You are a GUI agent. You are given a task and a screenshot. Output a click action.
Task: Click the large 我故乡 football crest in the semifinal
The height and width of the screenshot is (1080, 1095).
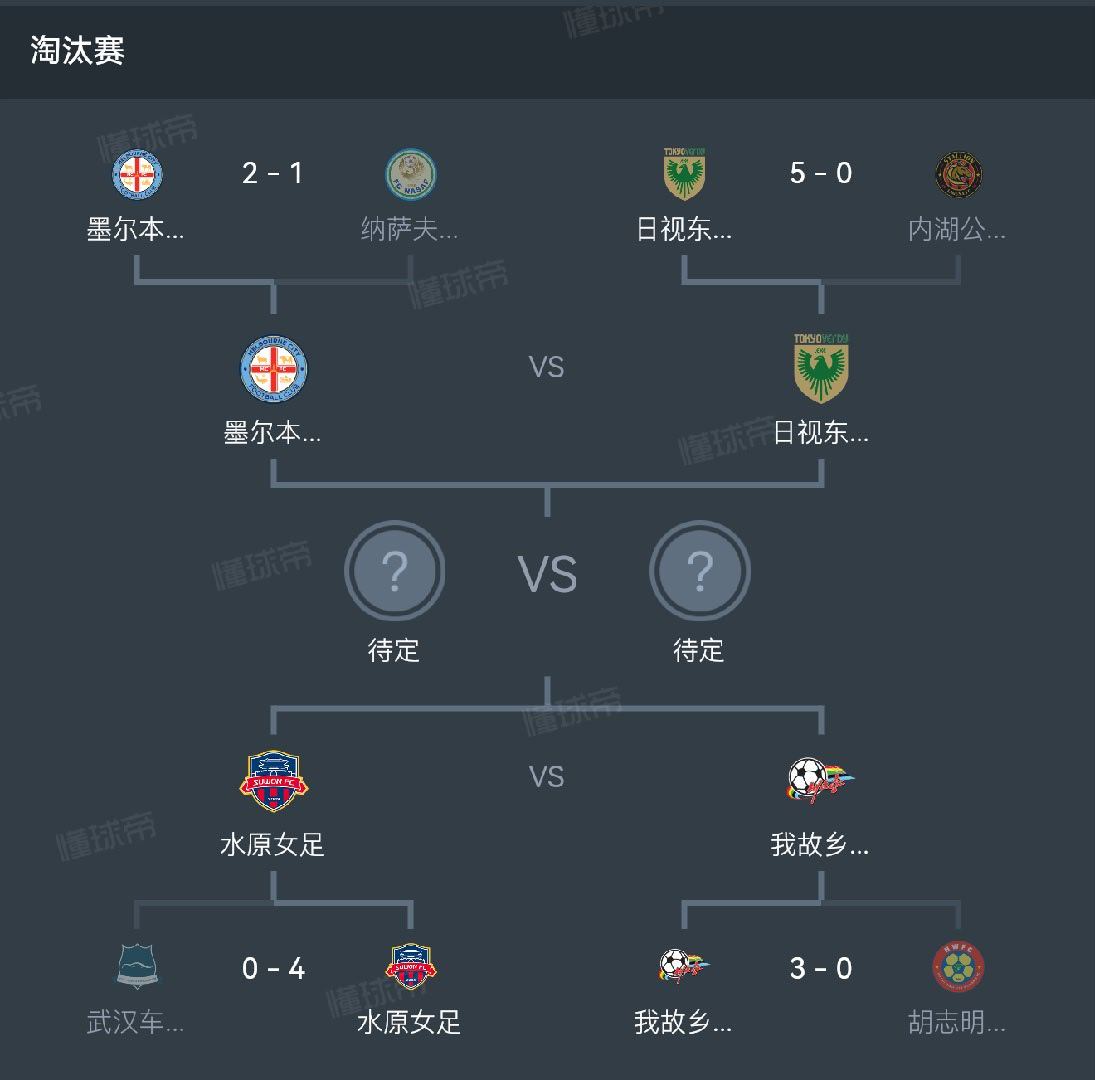pos(821,781)
